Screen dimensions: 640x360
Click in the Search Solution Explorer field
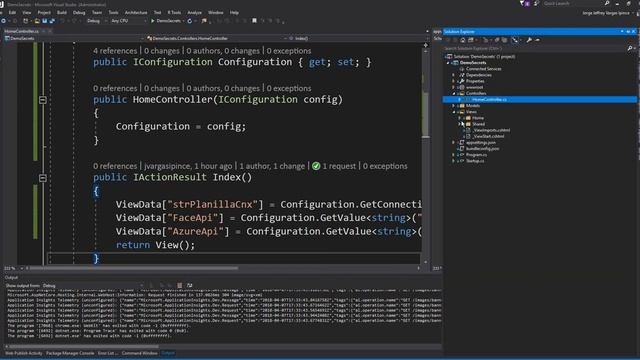(x=535, y=48)
